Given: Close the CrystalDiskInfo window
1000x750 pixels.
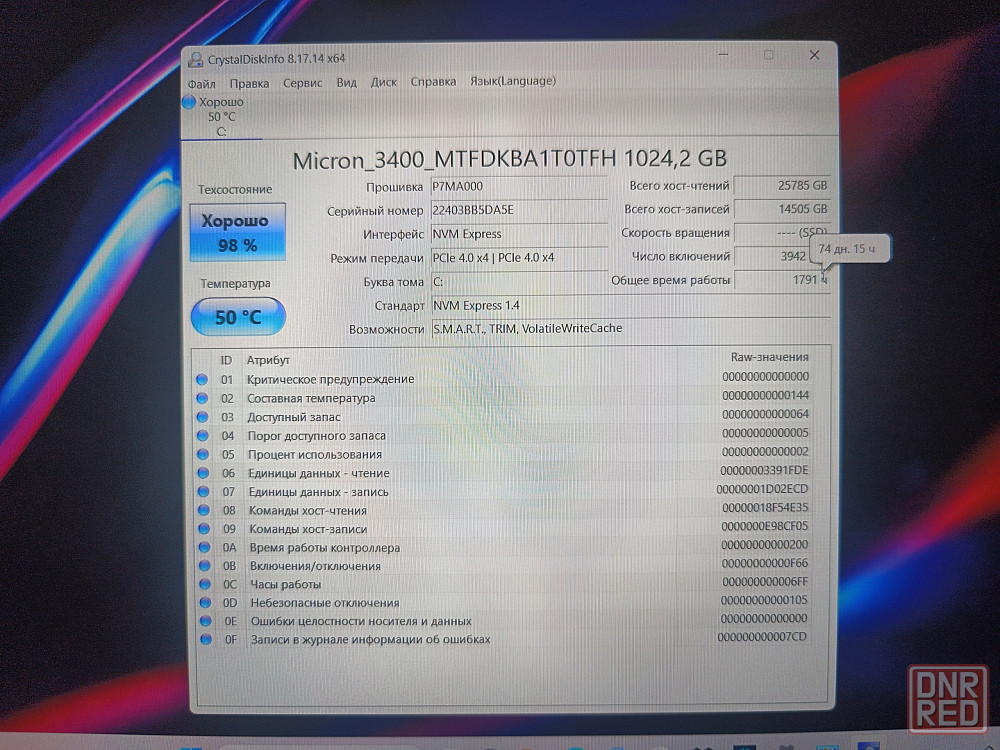Looking at the screenshot, I should [x=814, y=55].
